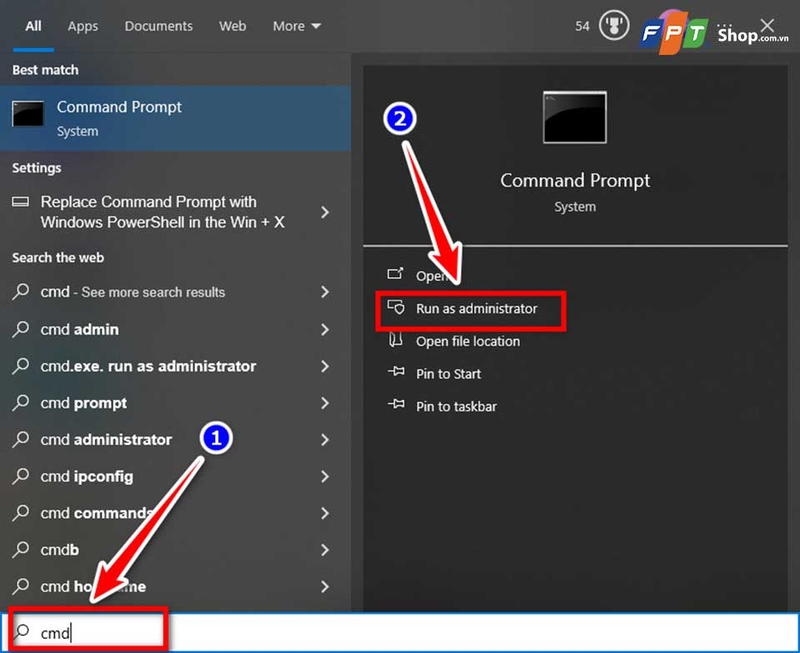Click pin icon beside Pin to taskbar
This screenshot has height=653, width=800.
pyautogui.click(x=396, y=405)
